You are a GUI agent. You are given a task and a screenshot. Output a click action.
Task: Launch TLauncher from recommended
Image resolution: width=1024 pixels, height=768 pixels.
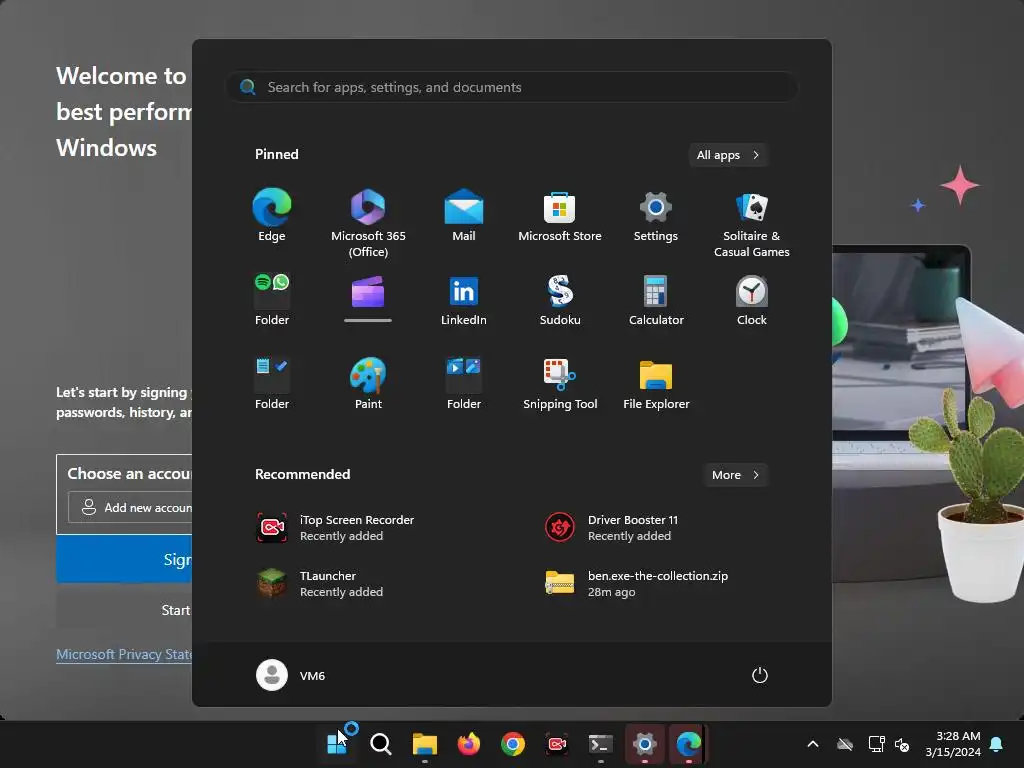[x=319, y=584]
